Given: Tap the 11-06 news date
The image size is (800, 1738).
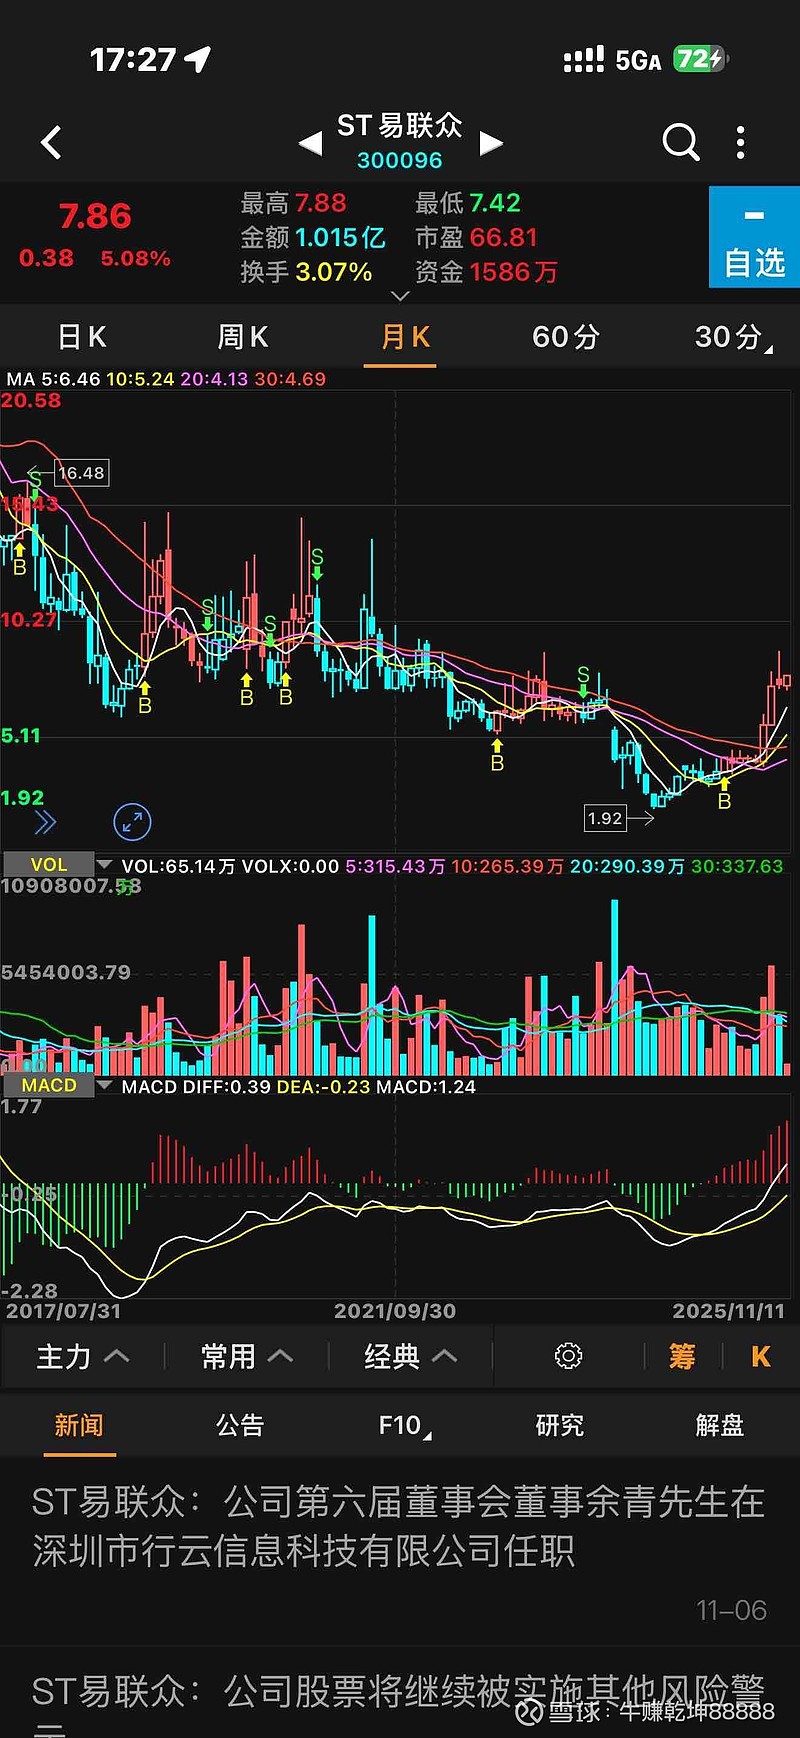Looking at the screenshot, I should 731,1610.
